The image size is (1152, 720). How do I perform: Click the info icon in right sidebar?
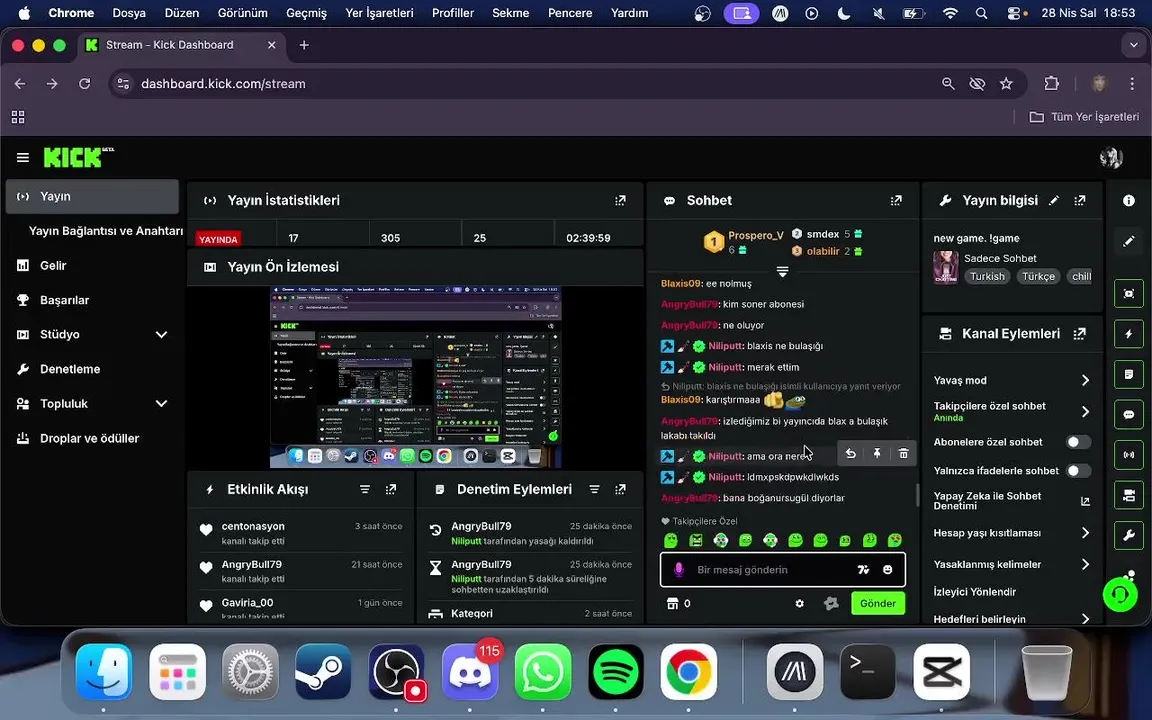tap(1128, 201)
